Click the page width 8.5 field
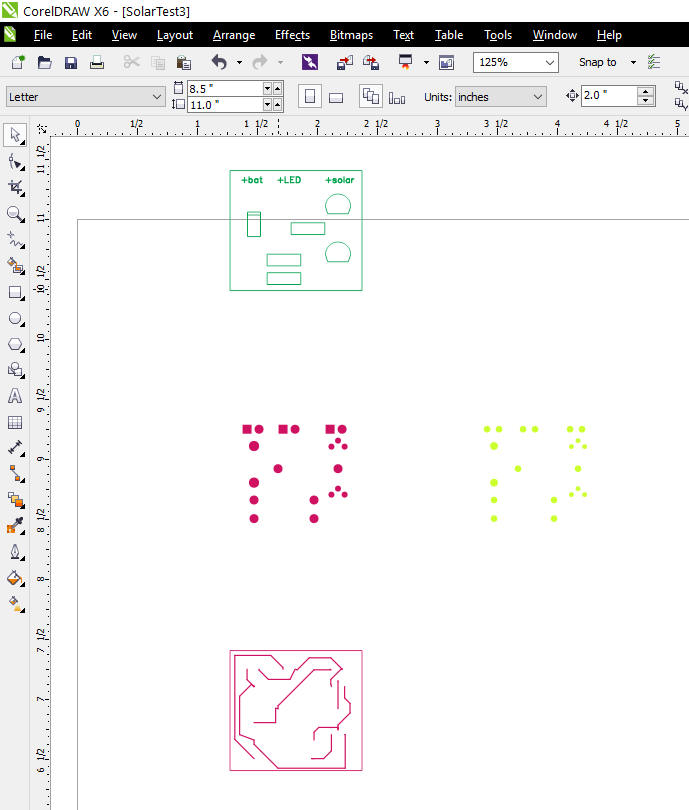The width and height of the screenshot is (689, 810). tap(224, 89)
